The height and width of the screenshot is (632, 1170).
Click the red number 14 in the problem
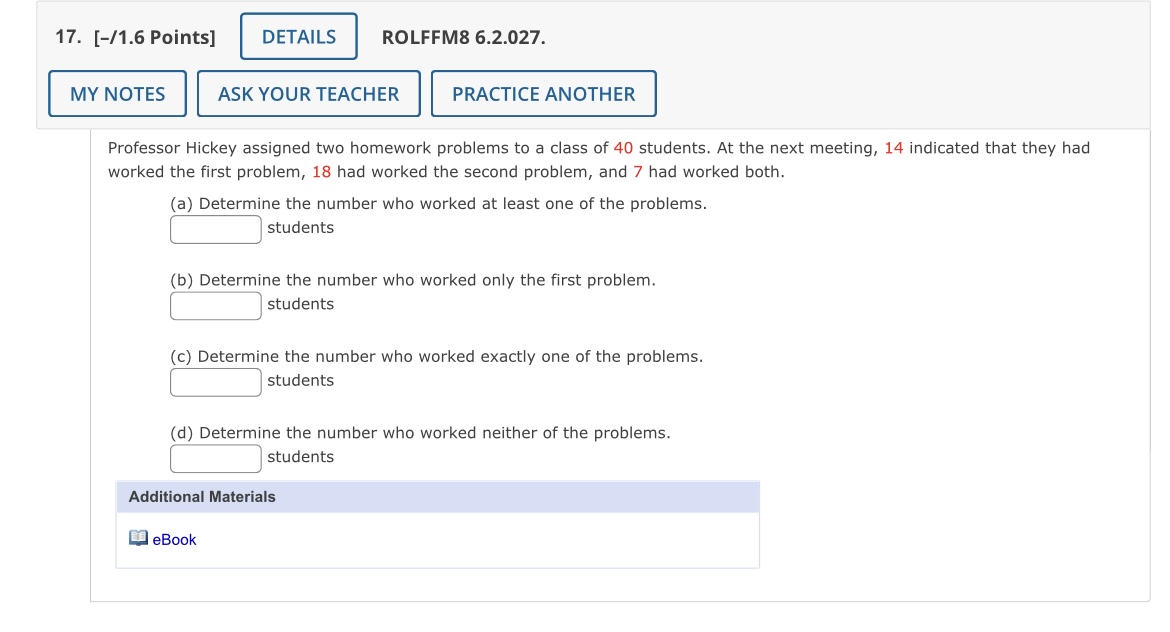[x=893, y=147]
